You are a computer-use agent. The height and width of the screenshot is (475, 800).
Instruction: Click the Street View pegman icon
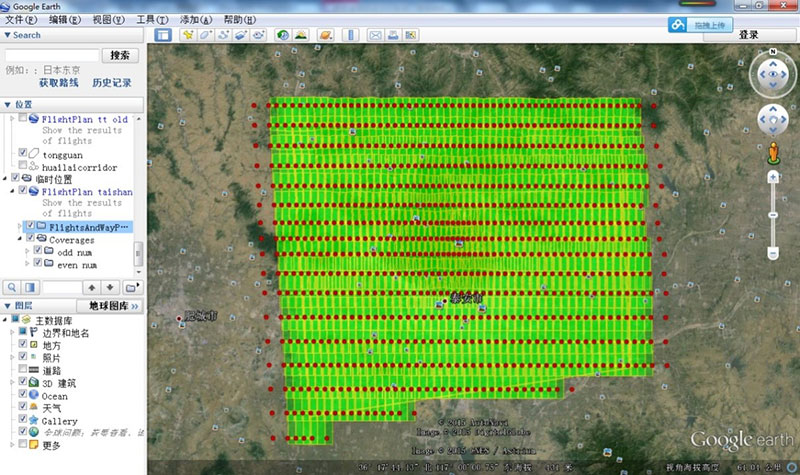coord(772,153)
